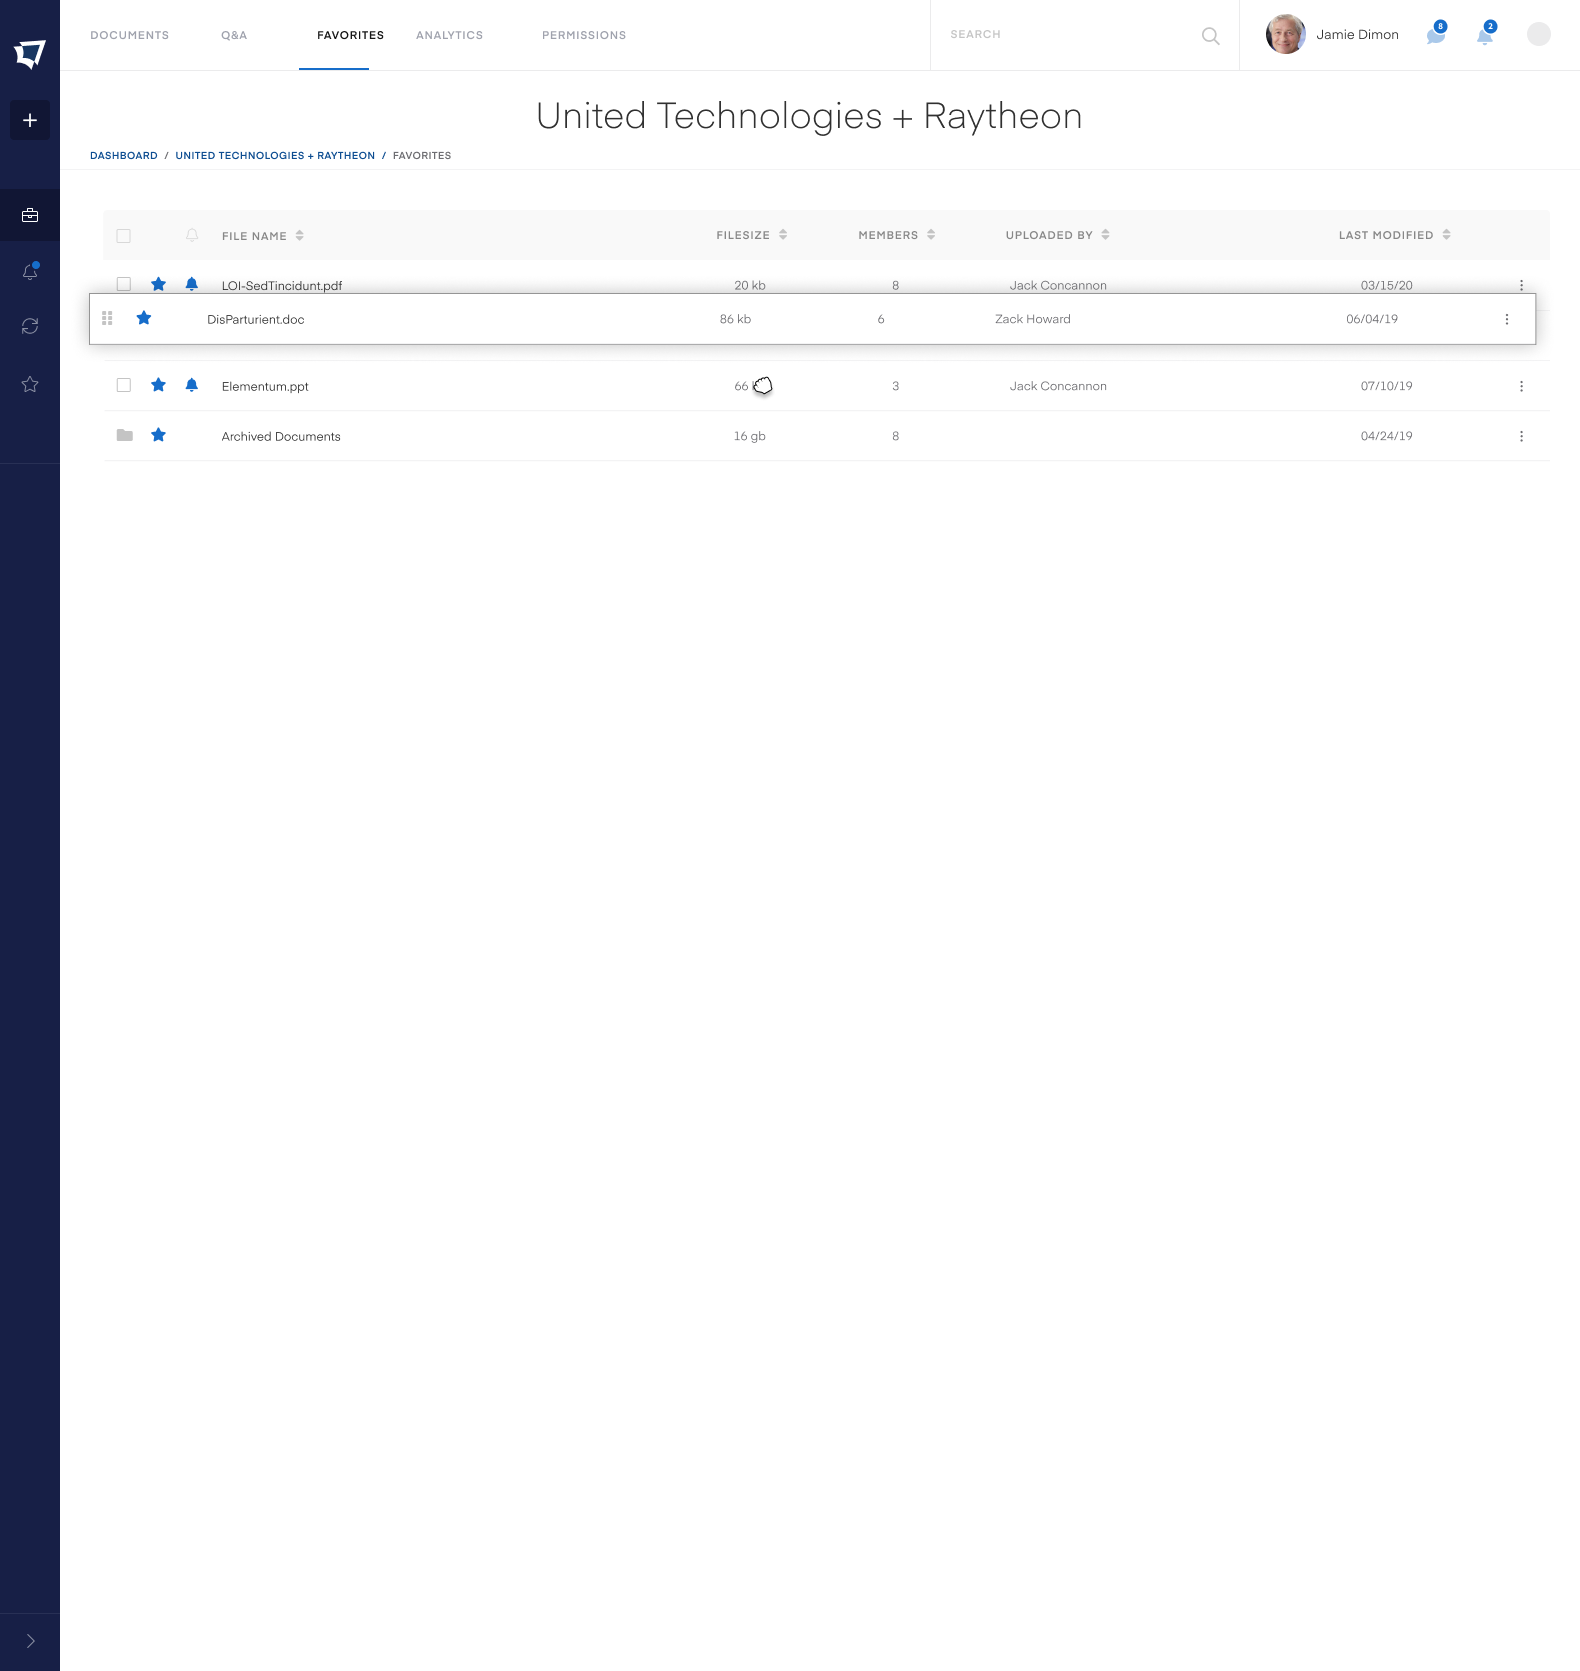Check the Elementum.ppt checkbox

(124, 385)
